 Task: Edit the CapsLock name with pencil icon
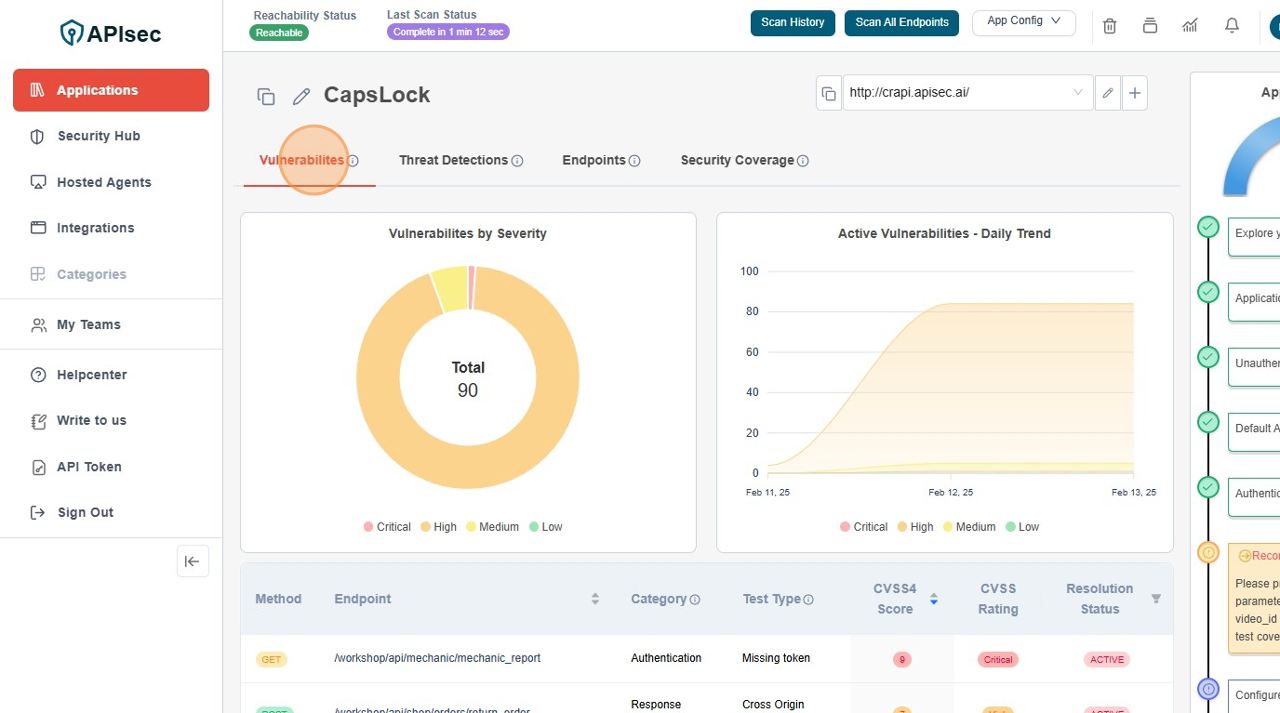[x=300, y=96]
